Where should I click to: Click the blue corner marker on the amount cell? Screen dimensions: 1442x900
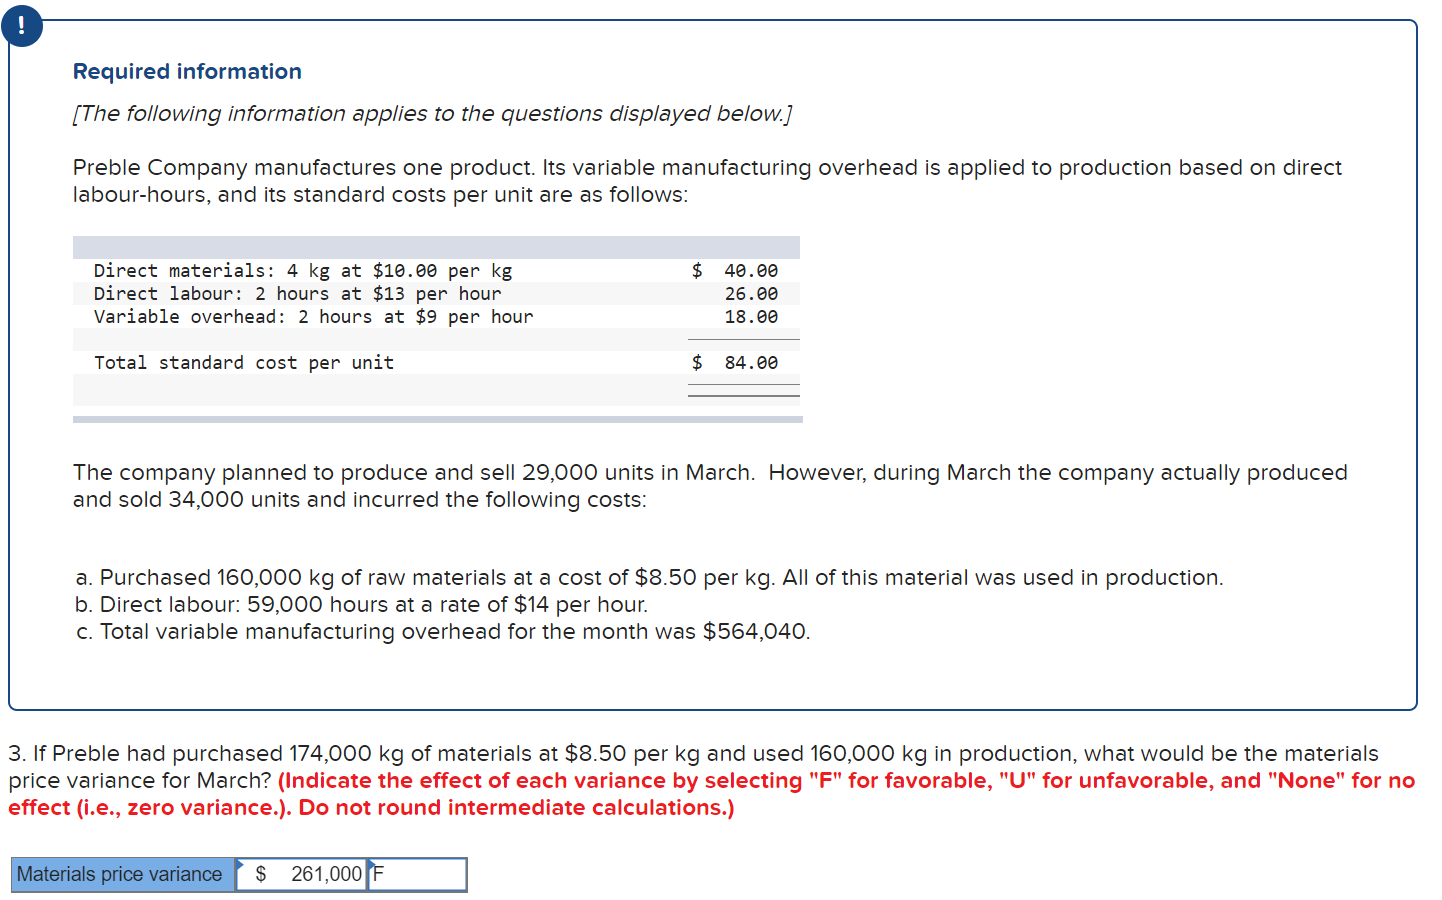[x=239, y=862]
